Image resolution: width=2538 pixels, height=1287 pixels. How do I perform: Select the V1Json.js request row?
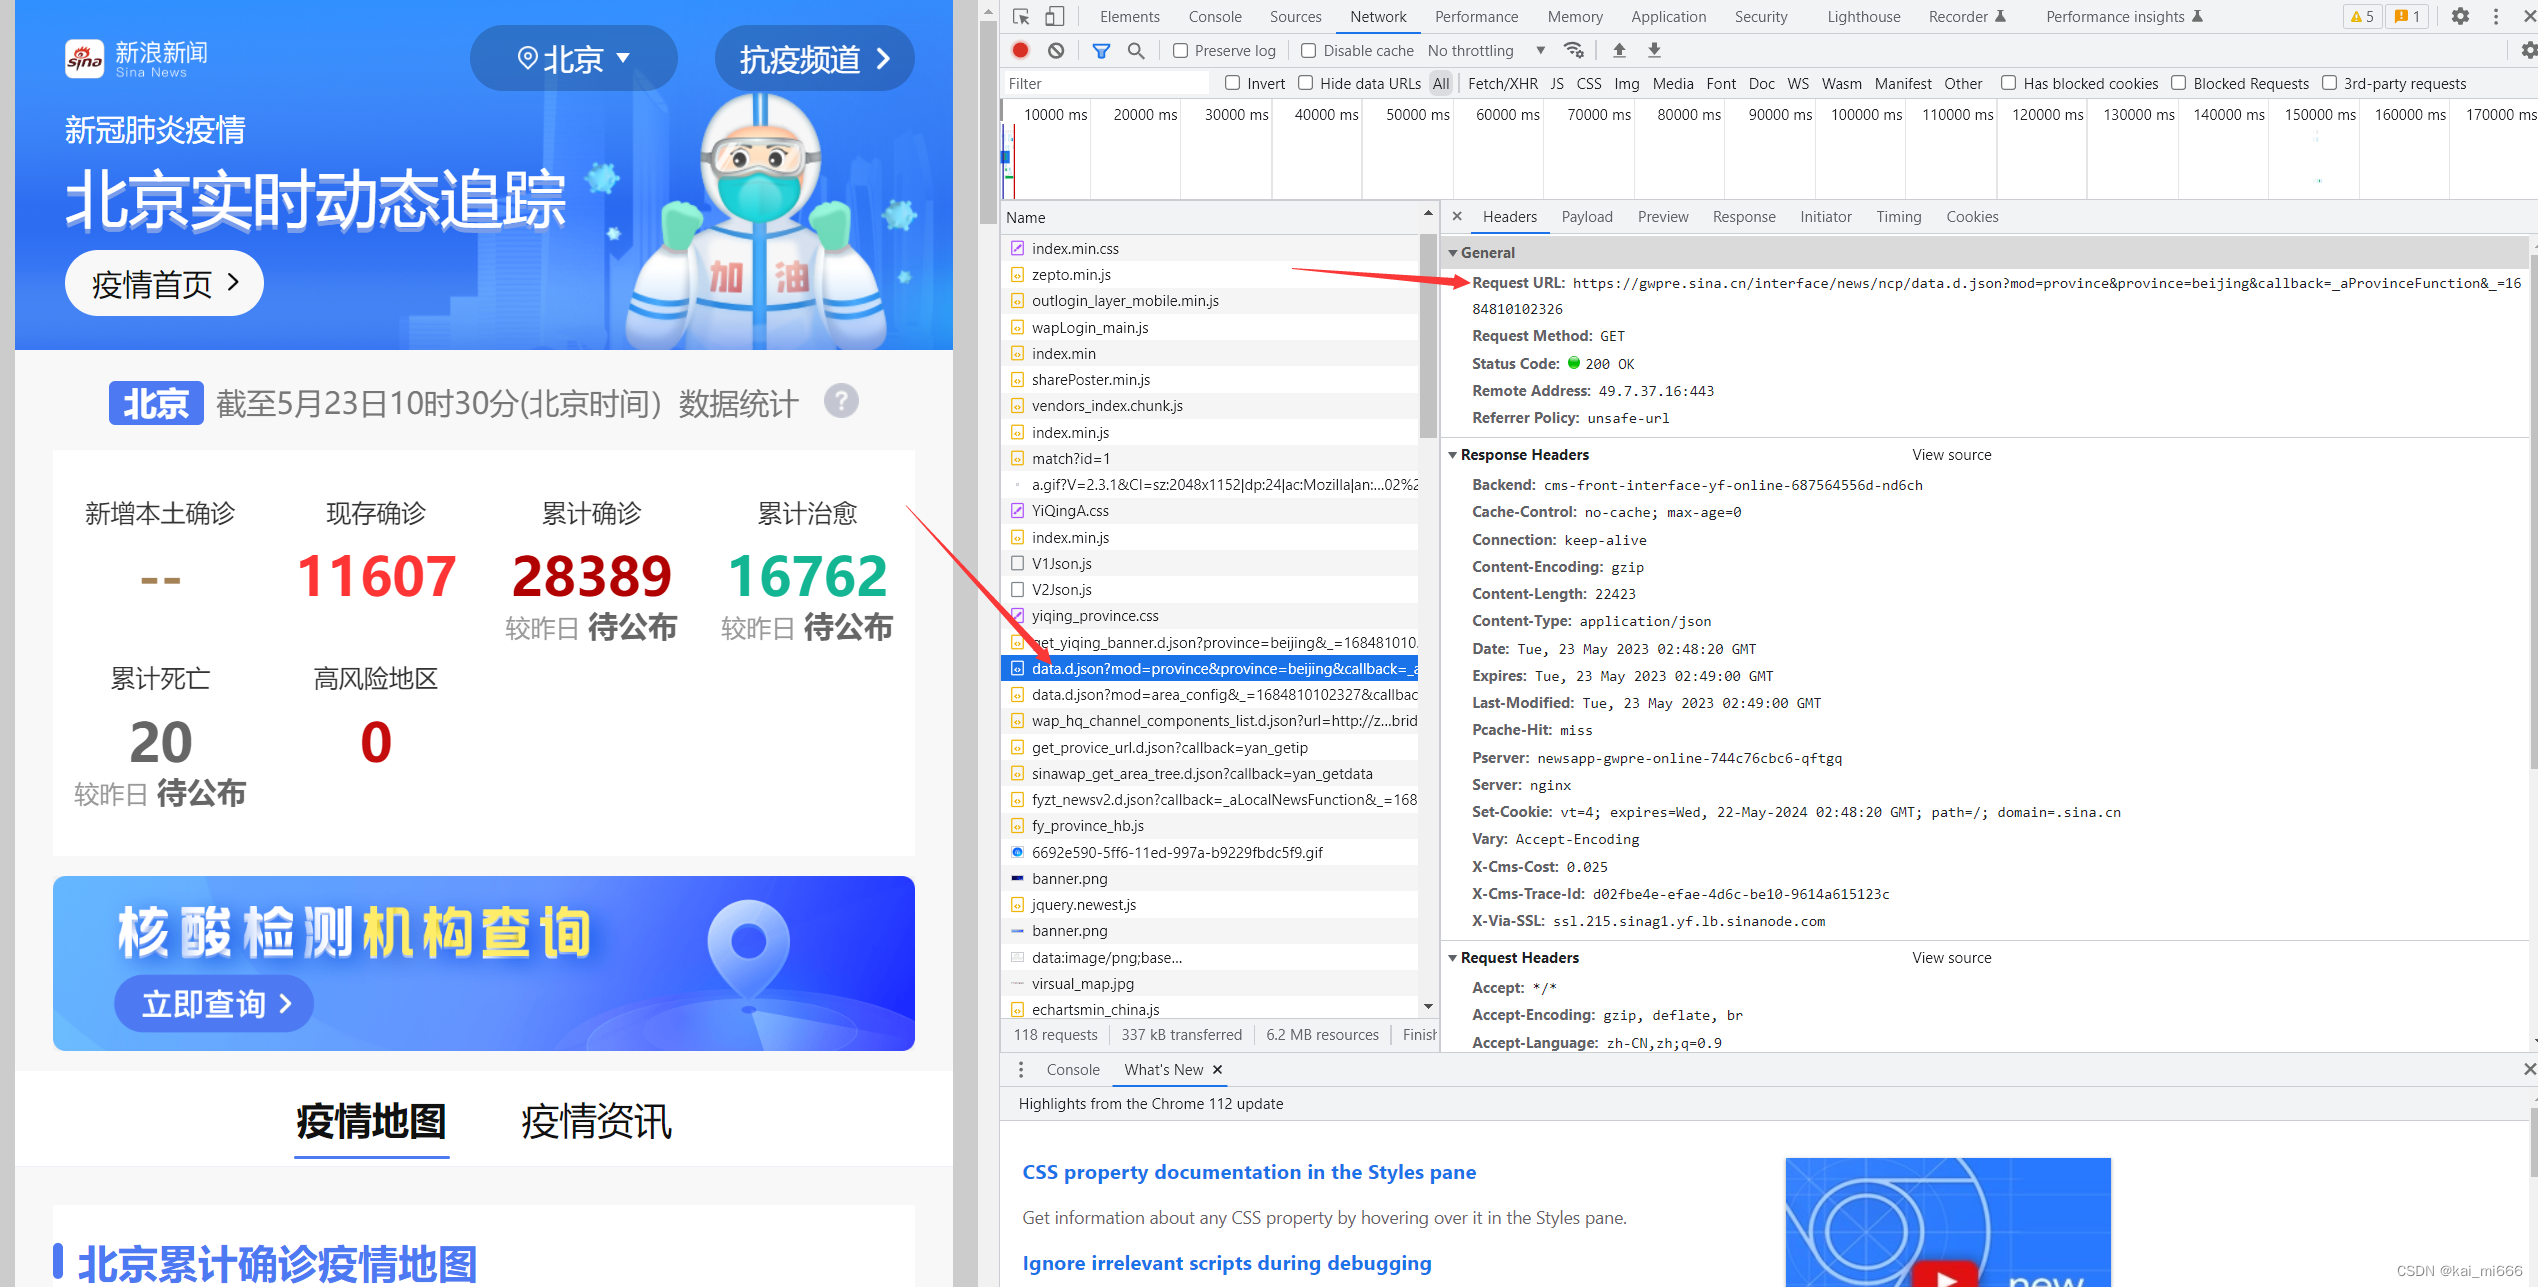(1211, 564)
